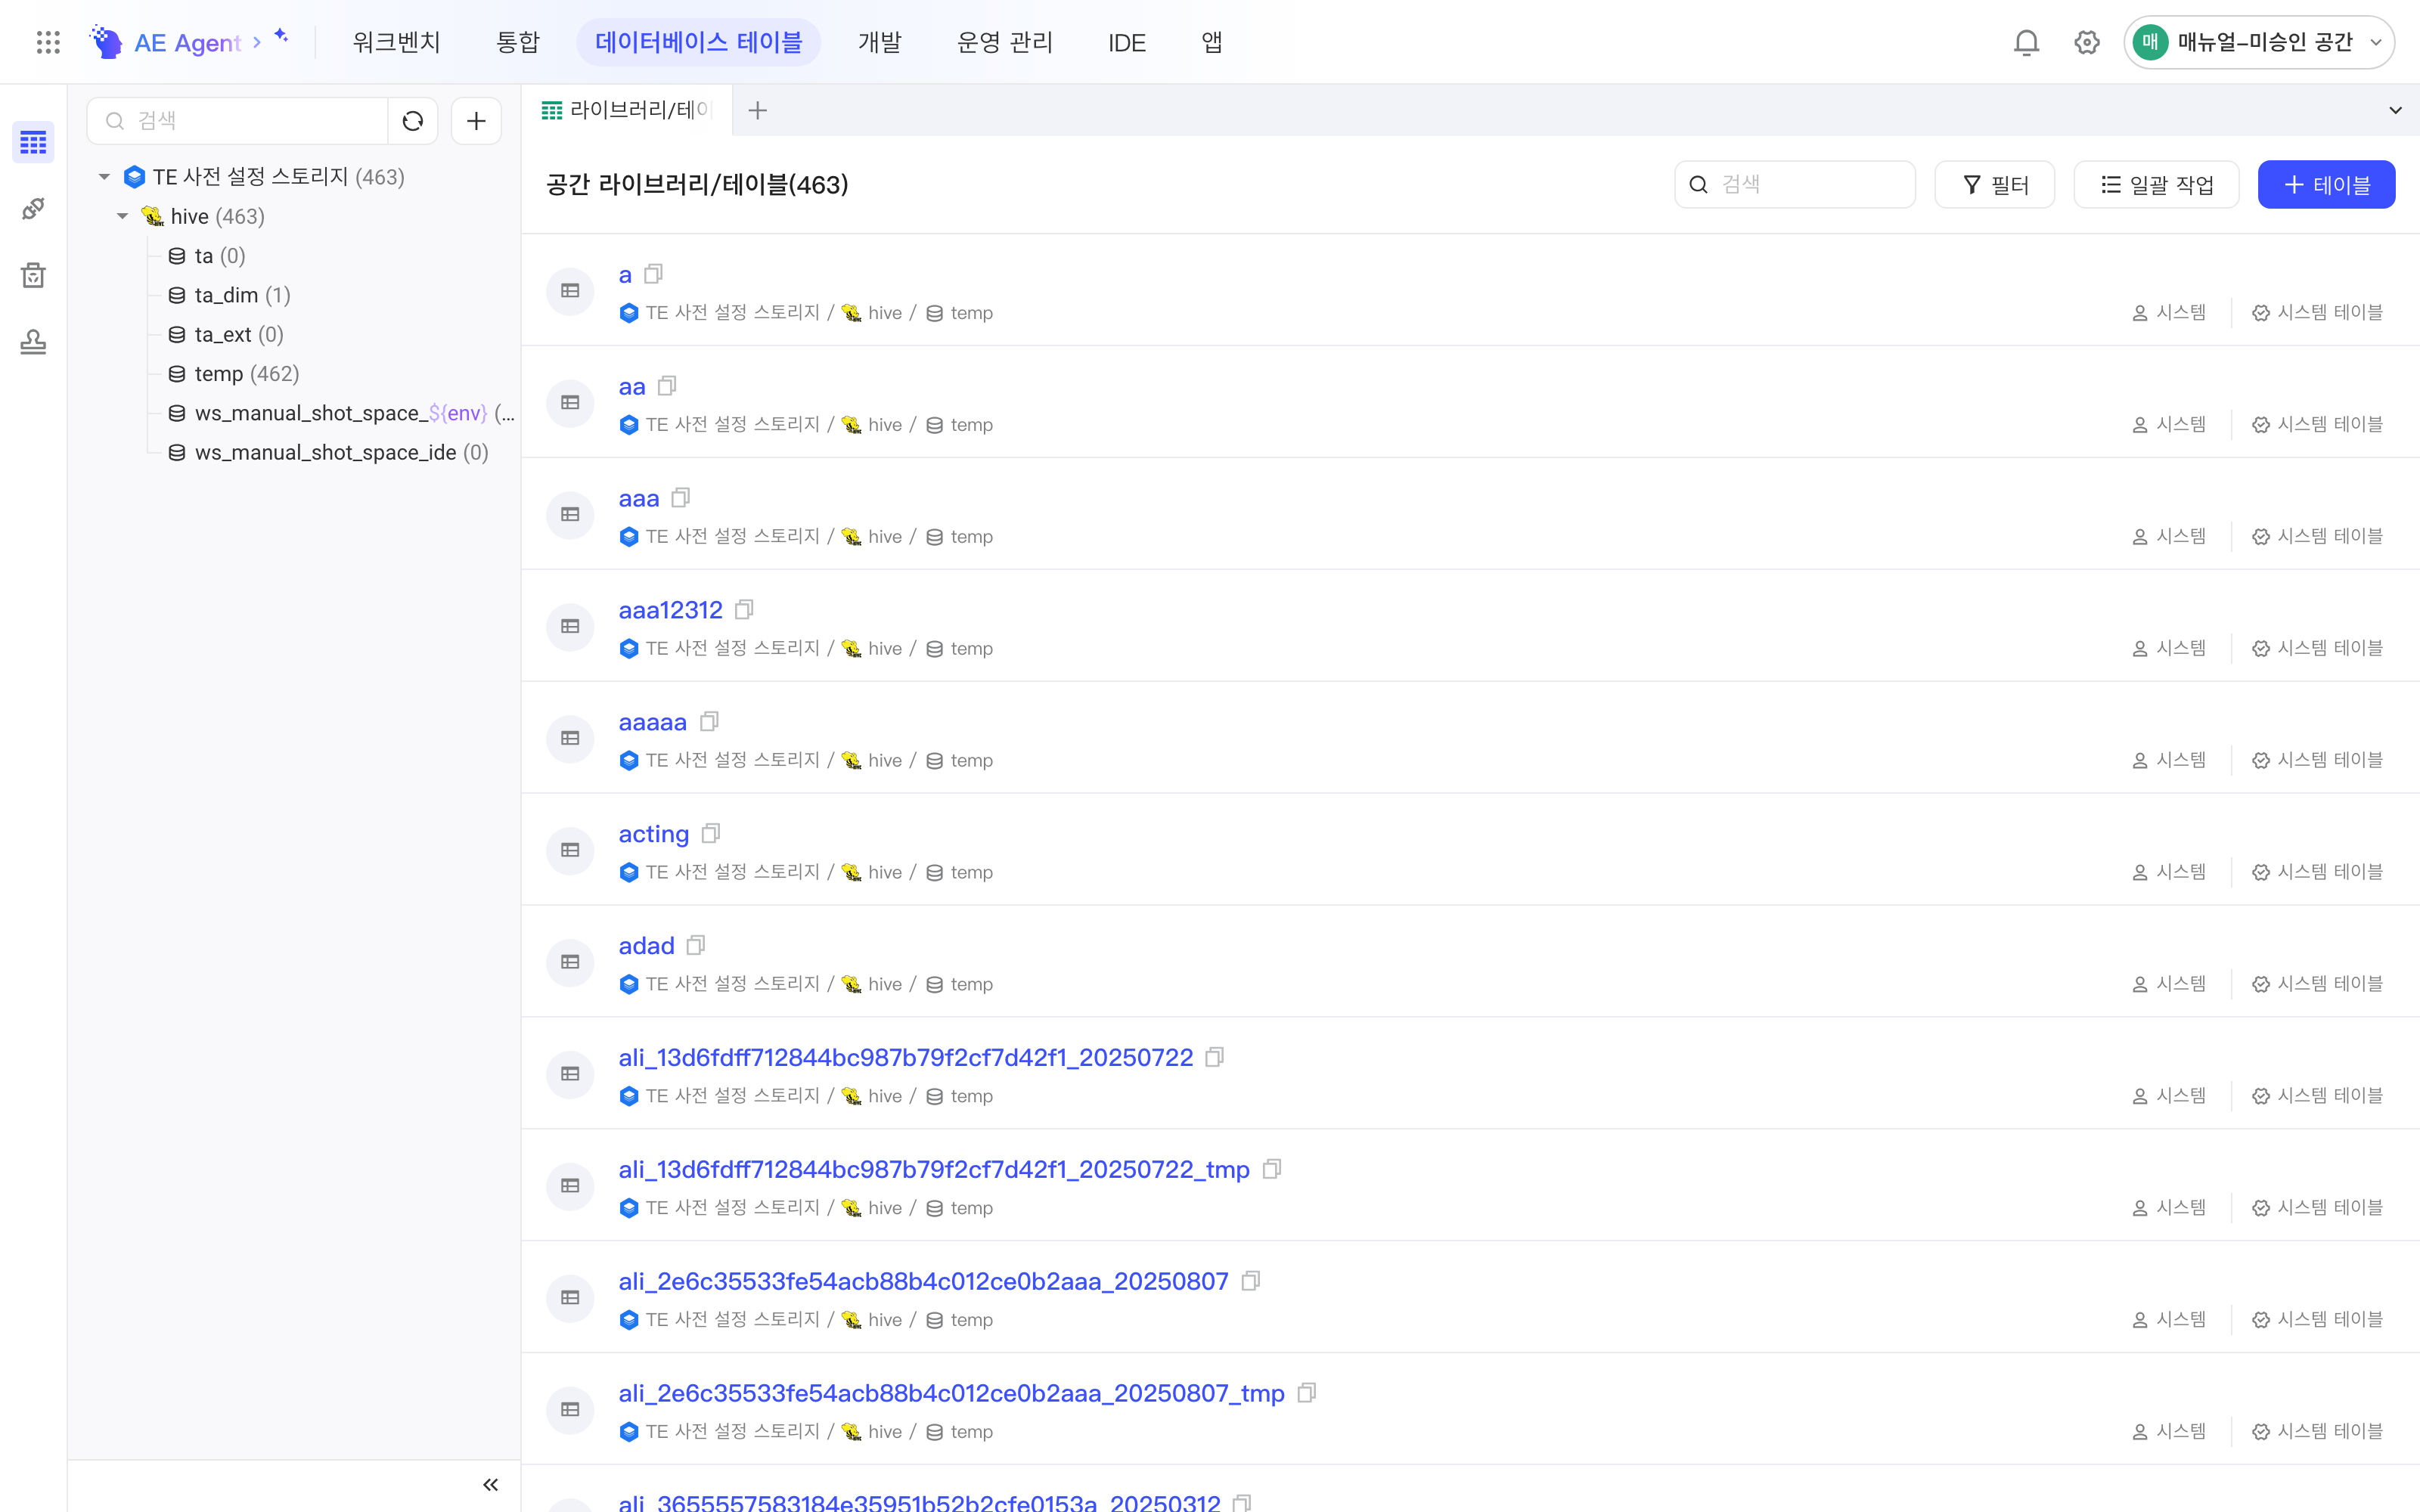The height and width of the screenshot is (1512, 2420).
Task: Focus the tree search field
Action: pos(238,121)
